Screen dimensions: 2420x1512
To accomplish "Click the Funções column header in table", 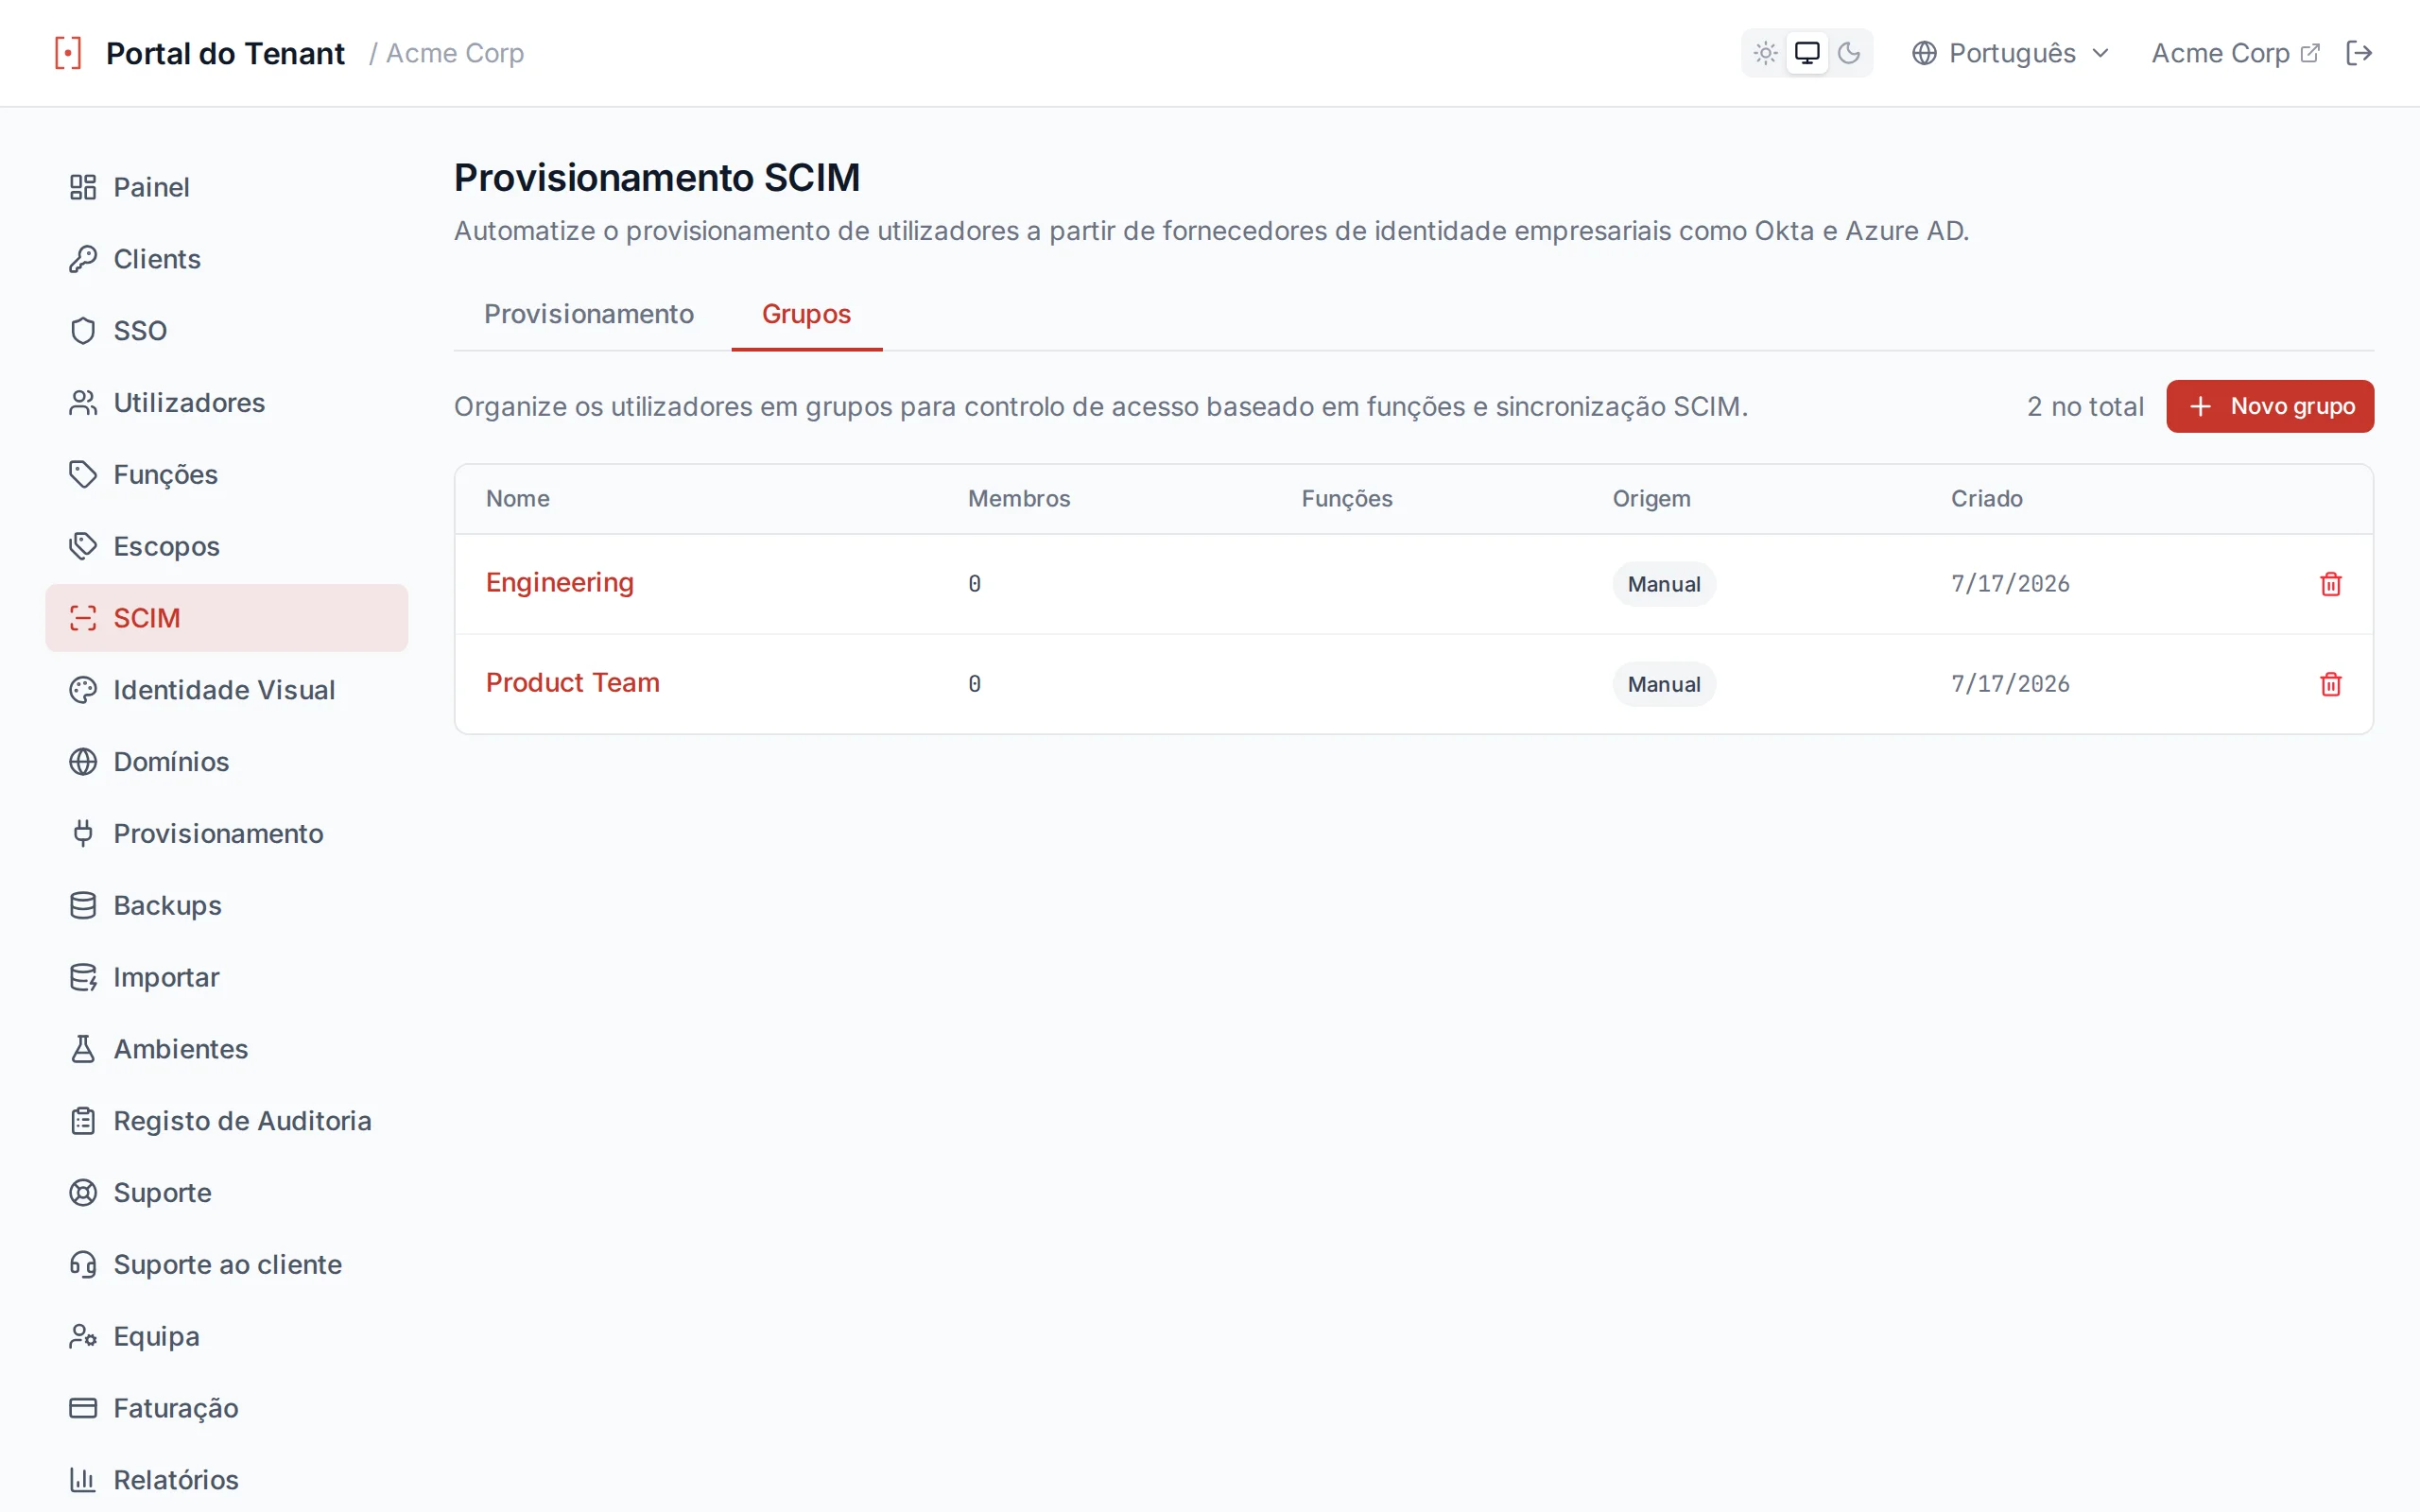I will pyautogui.click(x=1347, y=498).
